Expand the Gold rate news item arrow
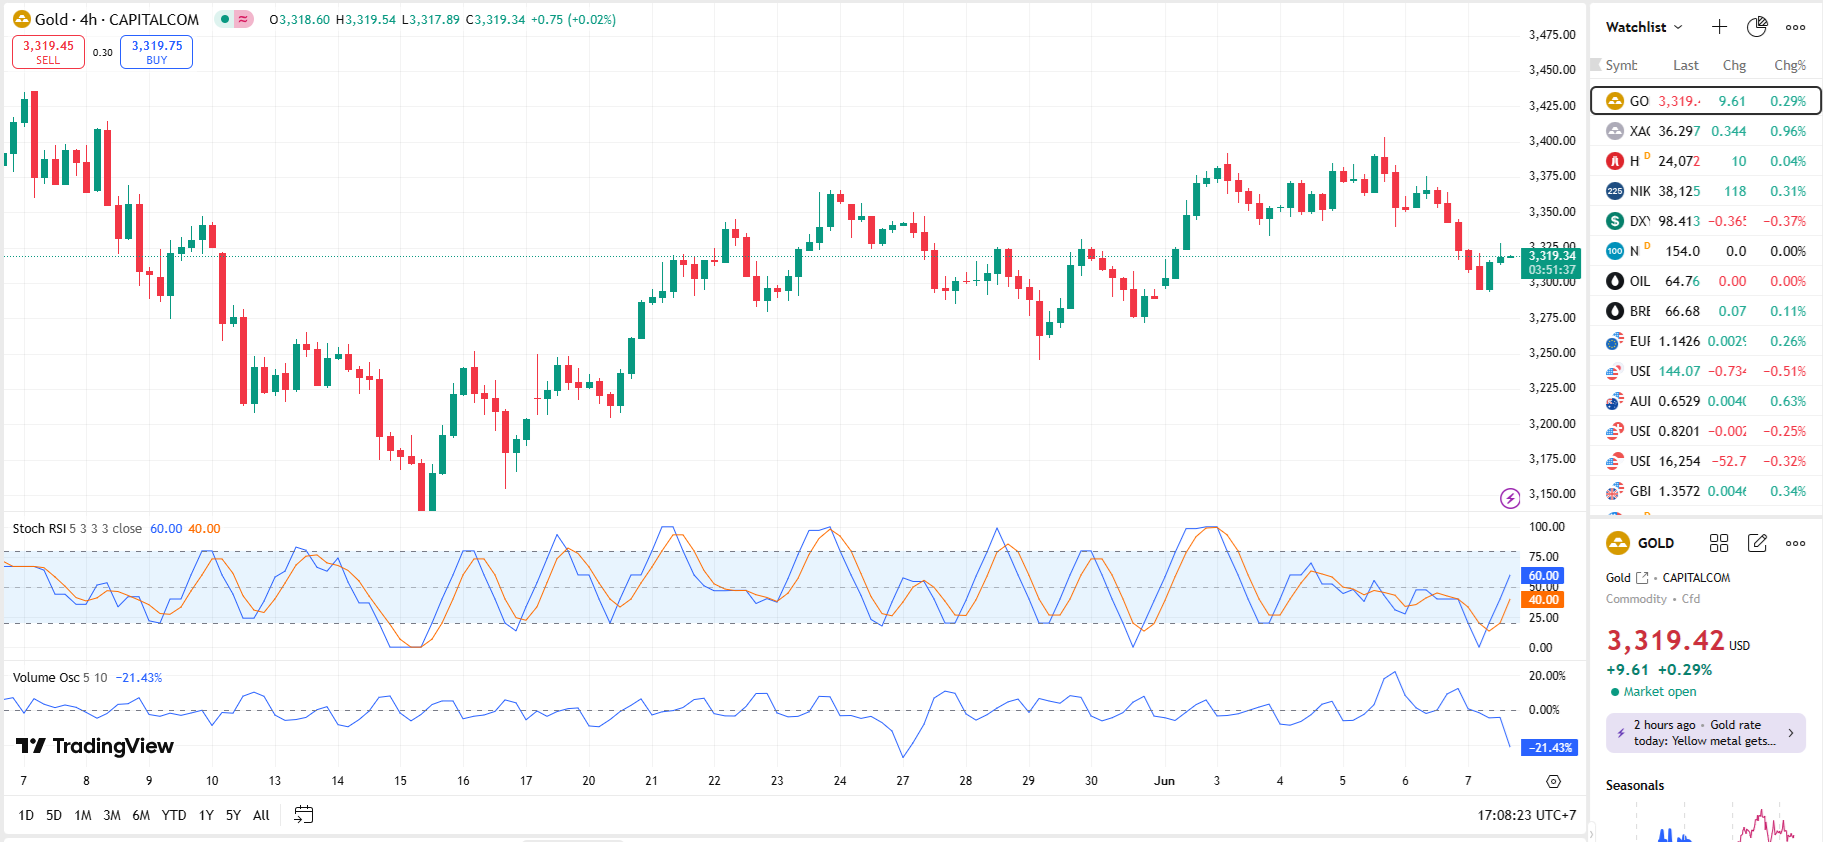Screen dimensions: 1823x842 tap(1790, 733)
